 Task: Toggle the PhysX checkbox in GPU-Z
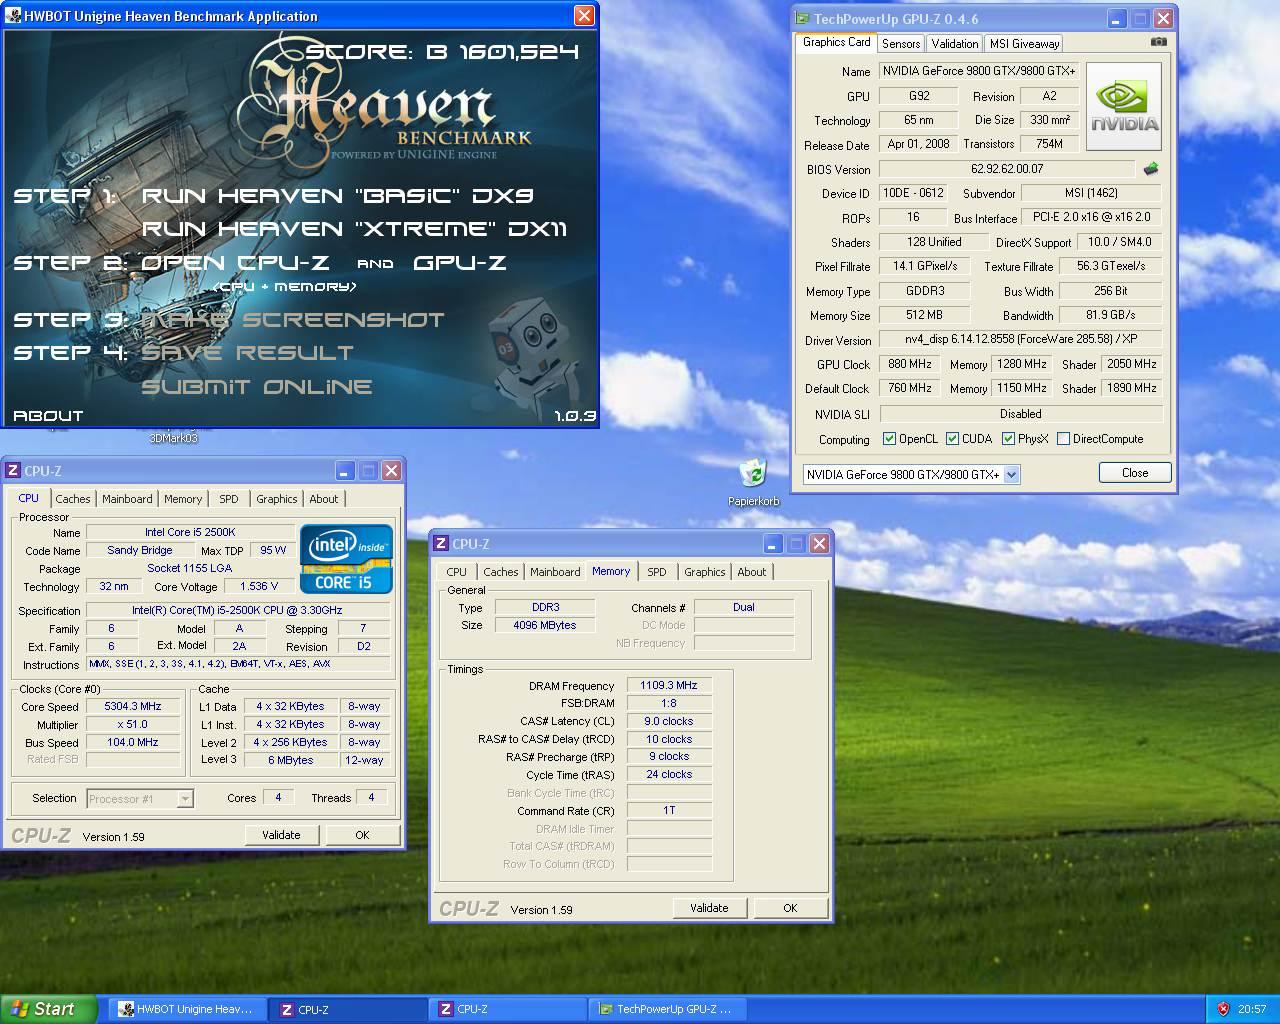[x=1008, y=439]
